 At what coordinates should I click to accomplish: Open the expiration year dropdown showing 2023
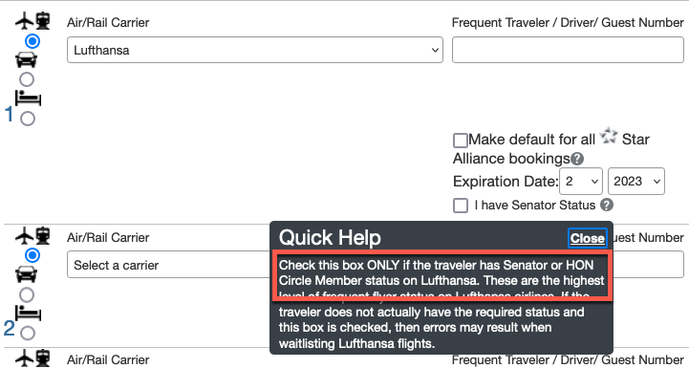click(636, 181)
